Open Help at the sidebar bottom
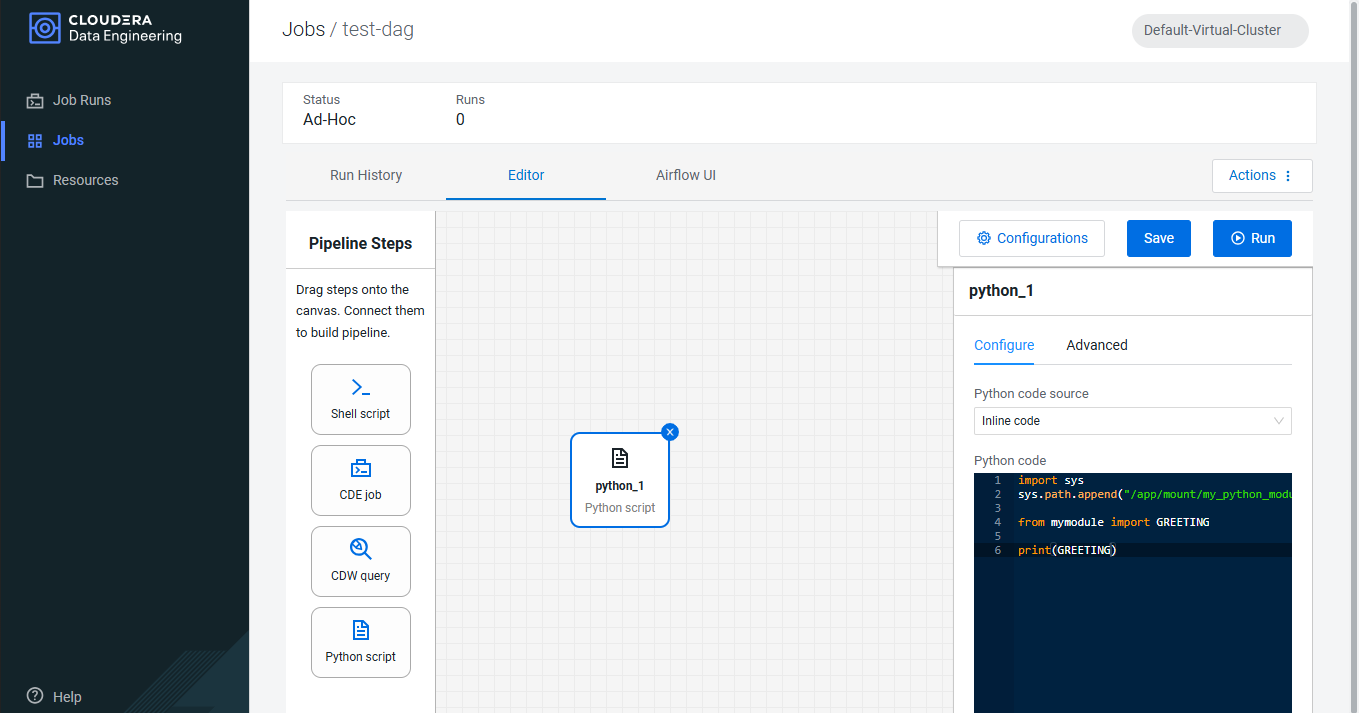The height and width of the screenshot is (713, 1359). 53,696
